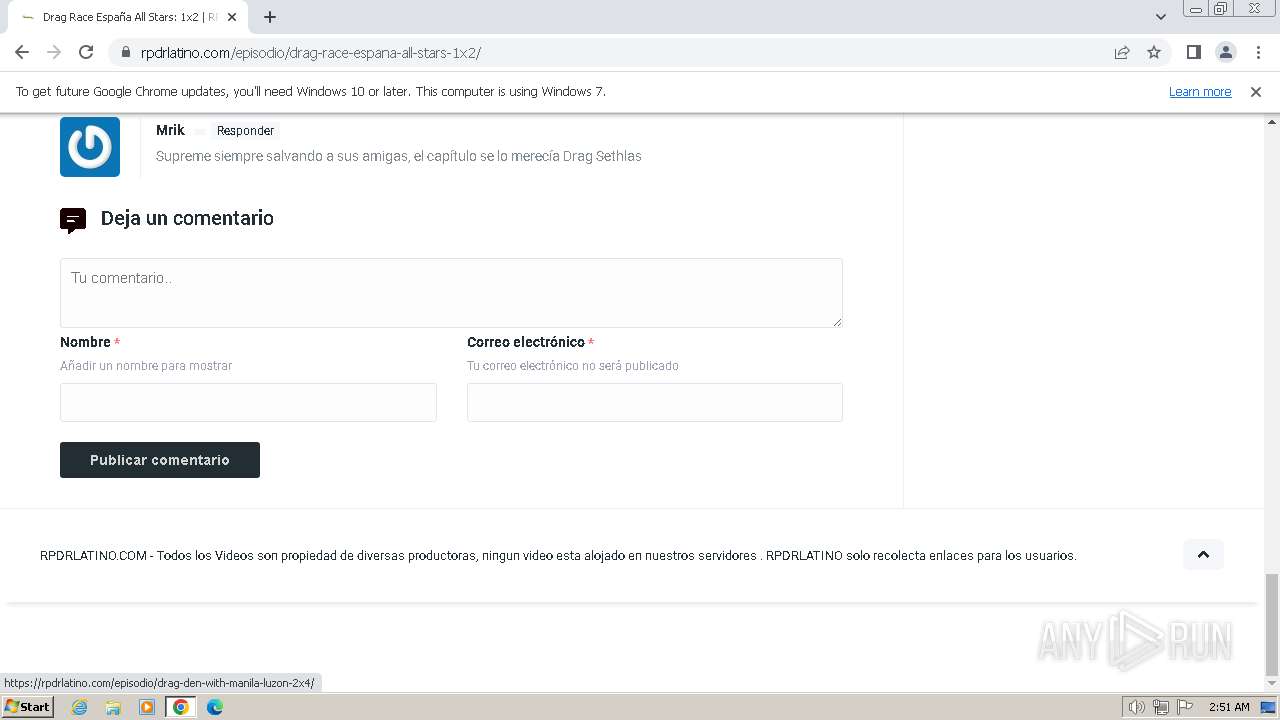This screenshot has height=720, width=1280.
Task: Launch Internet Explorer from taskbar
Action: click(80, 707)
